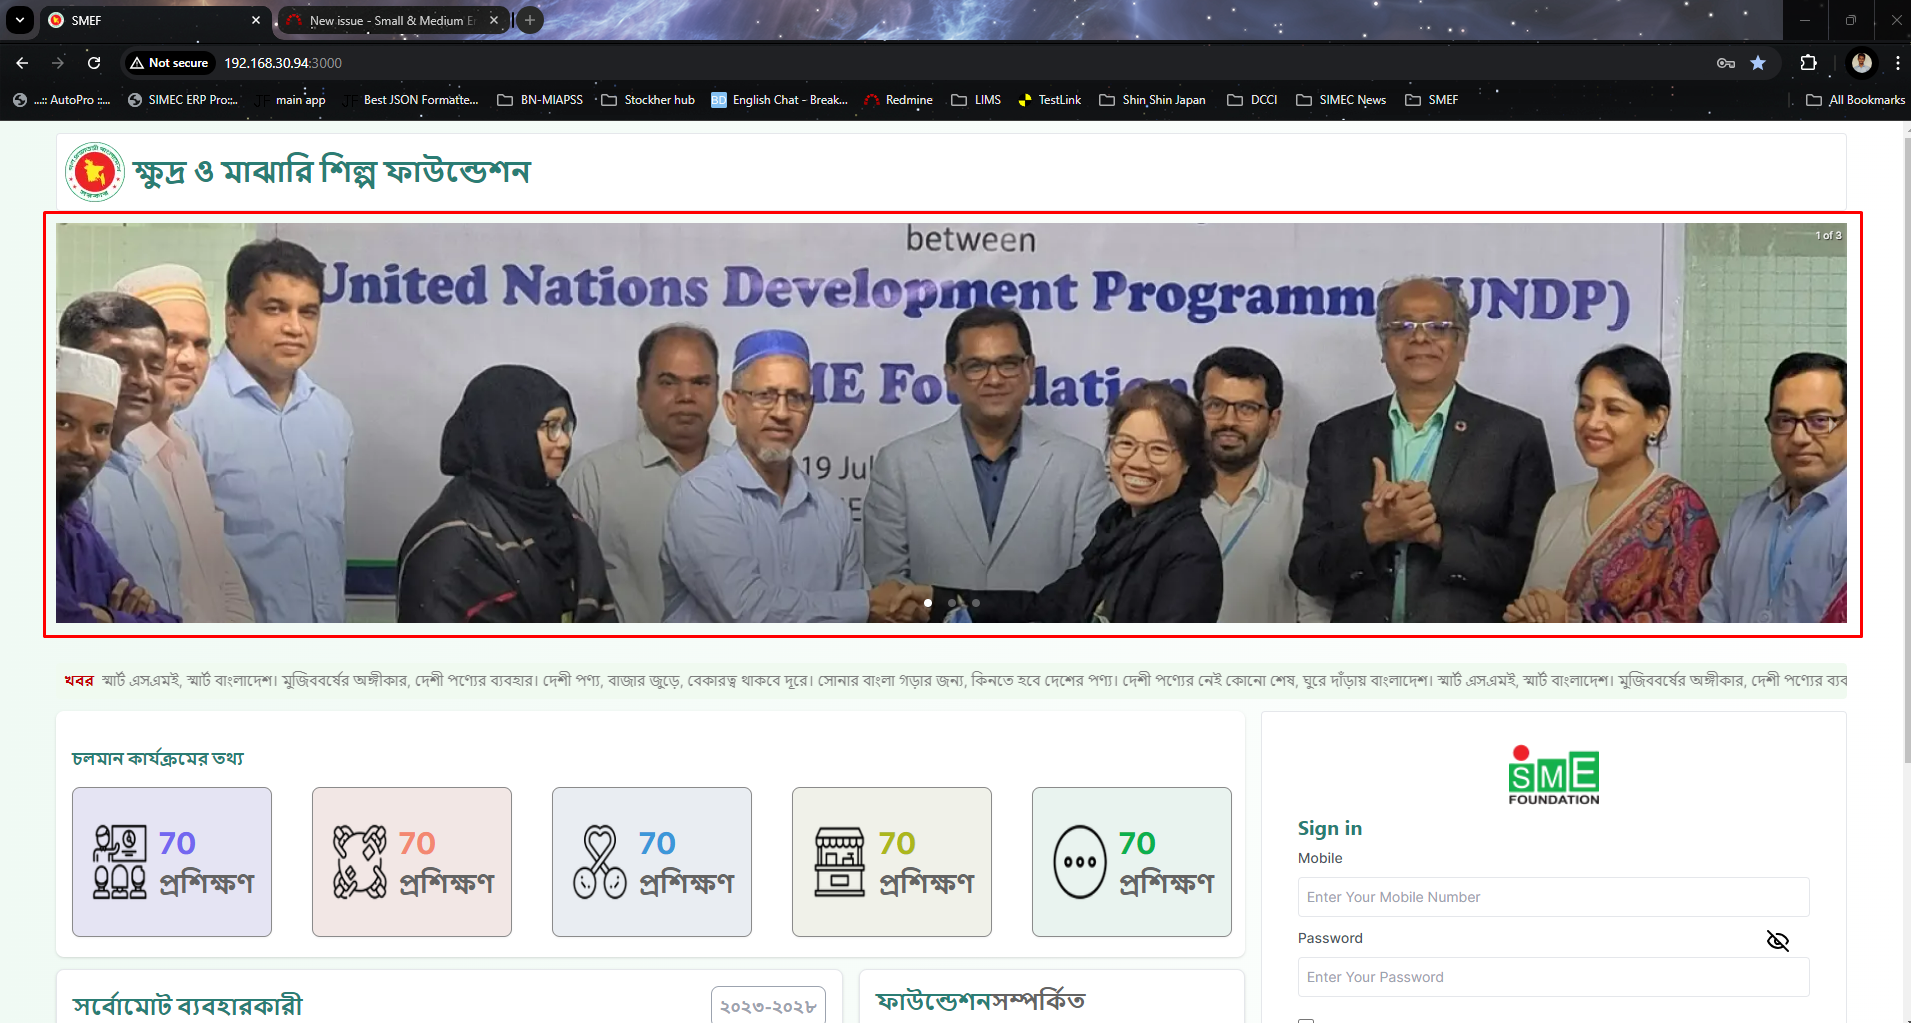Expand the DCCI bookmark folder
The image size is (1911, 1023).
coord(1252,100)
